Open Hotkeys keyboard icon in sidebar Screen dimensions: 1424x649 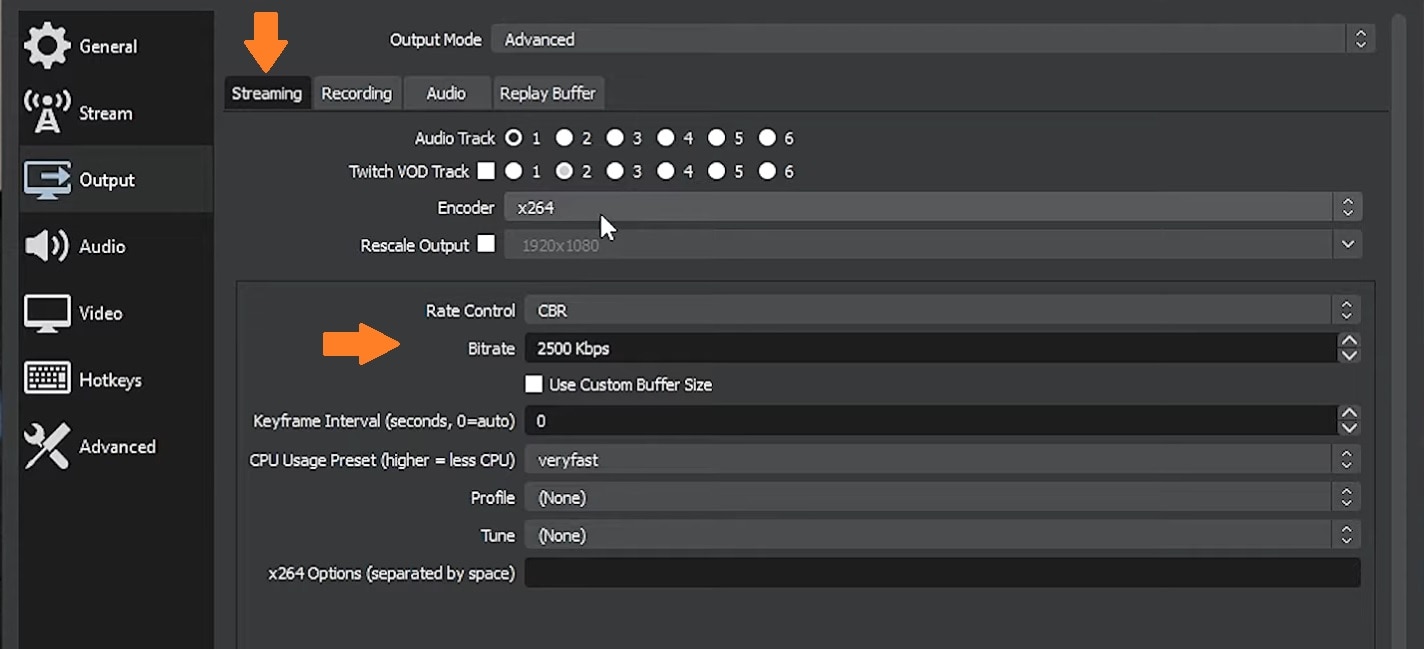[47, 379]
